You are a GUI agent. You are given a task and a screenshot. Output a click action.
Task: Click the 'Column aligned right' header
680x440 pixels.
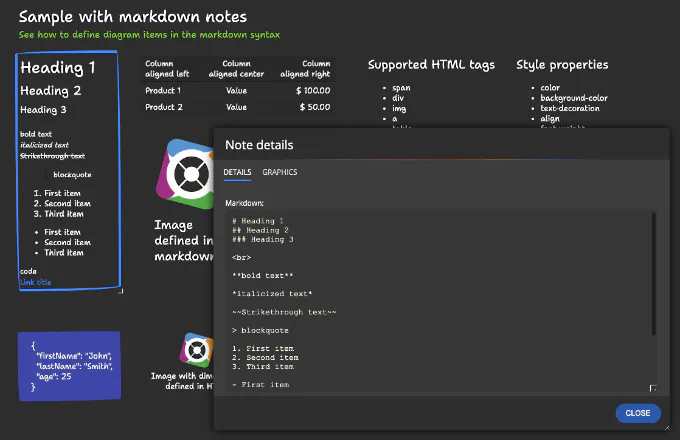coord(305,69)
